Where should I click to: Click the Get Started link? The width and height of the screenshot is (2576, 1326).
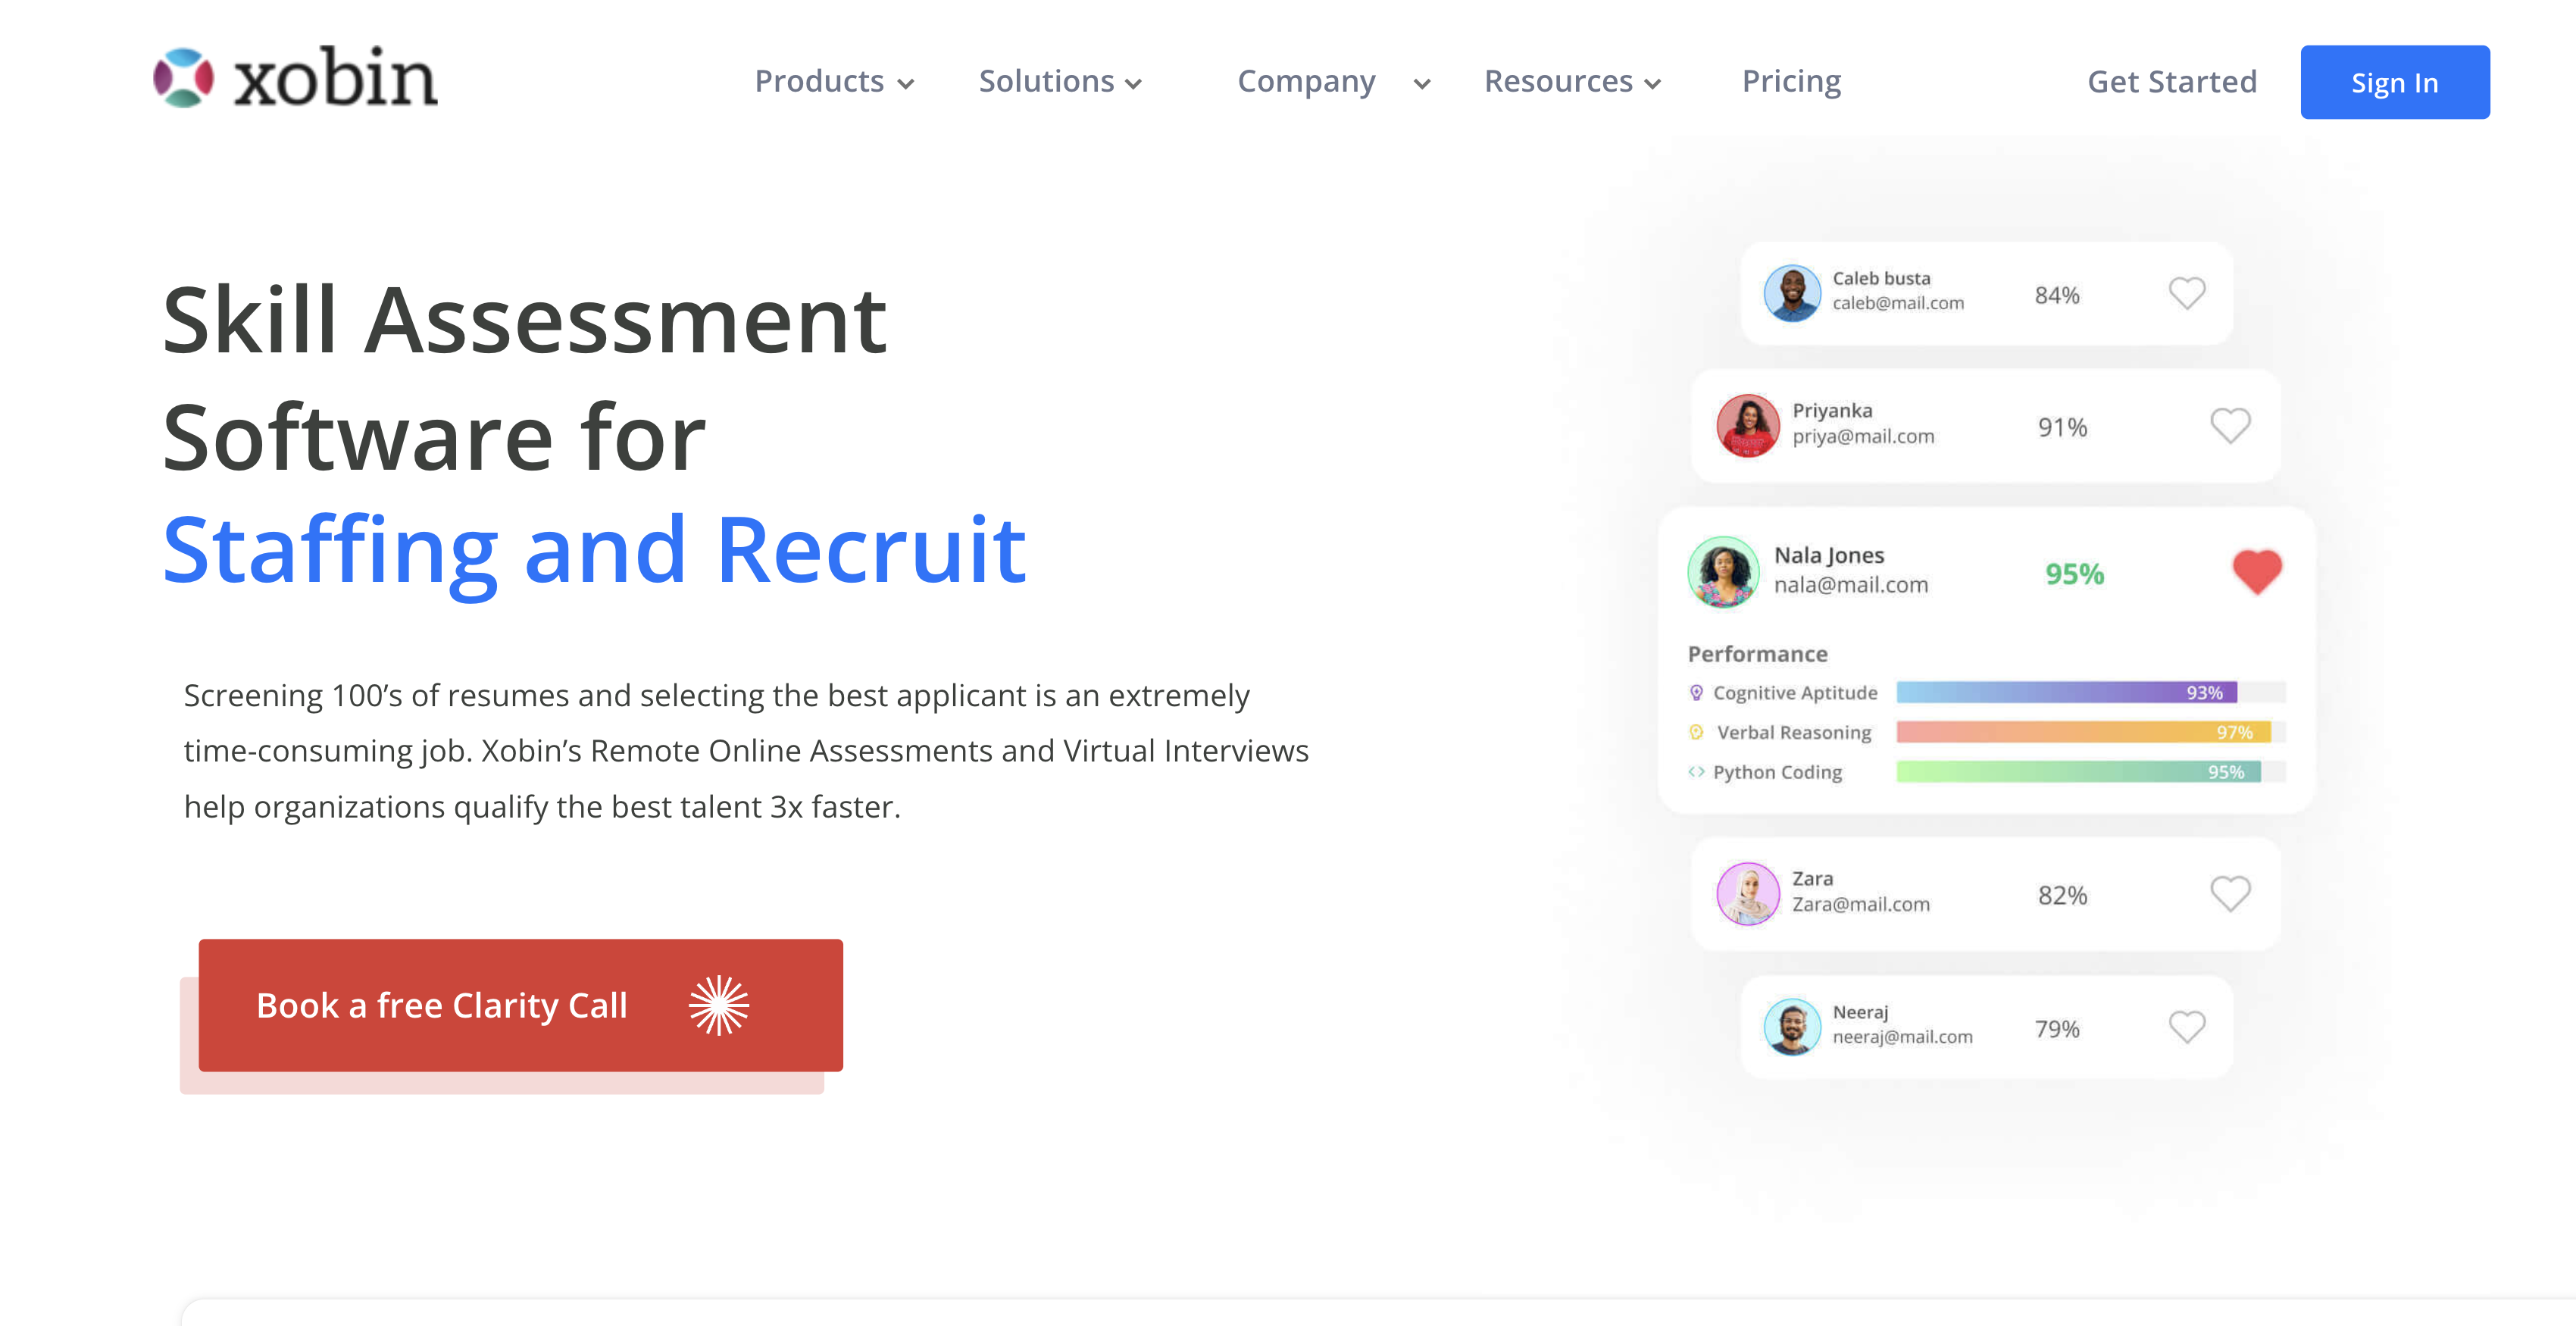[2171, 81]
